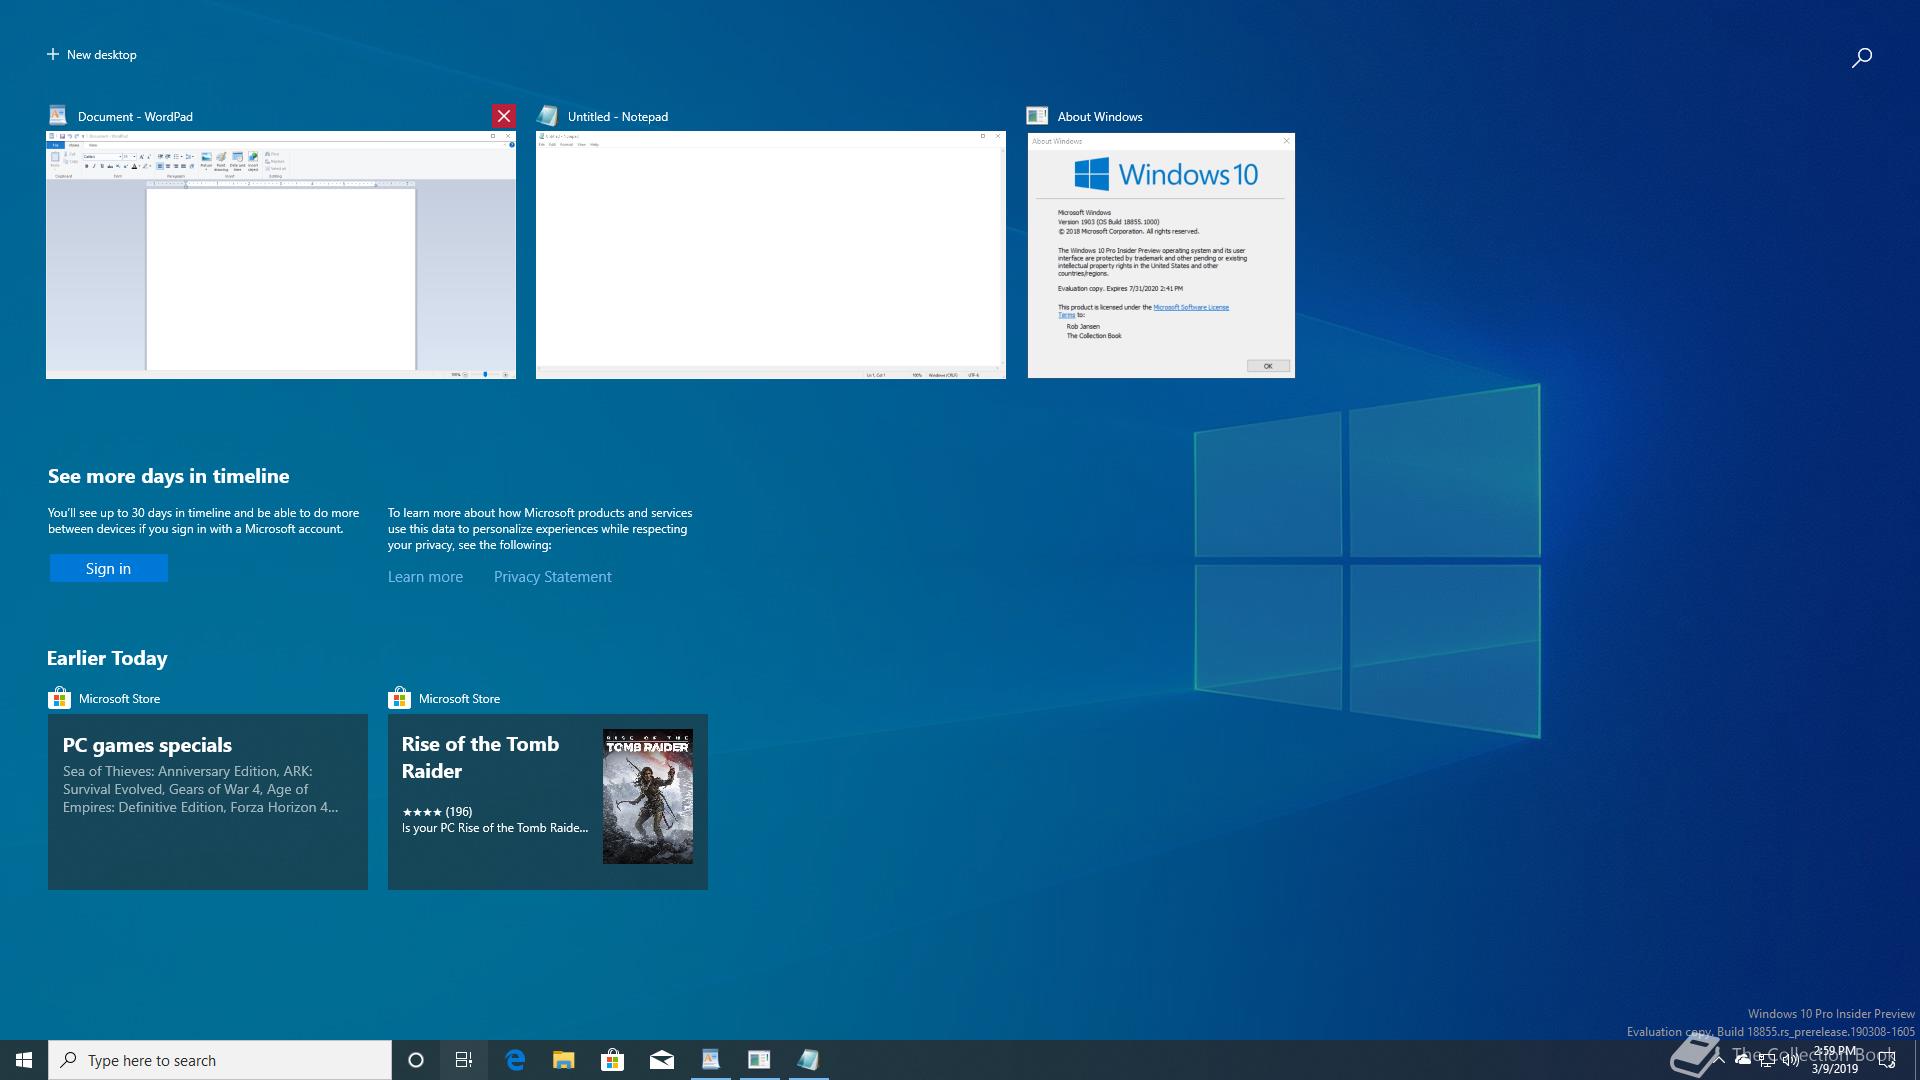Click the New desktop button
This screenshot has width=1920, height=1080.
(91, 55)
